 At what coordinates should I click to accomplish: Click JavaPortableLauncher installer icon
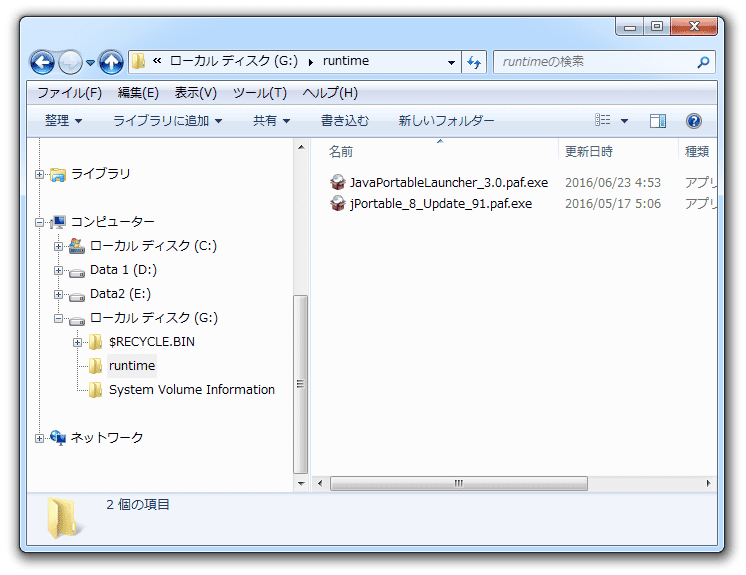click(338, 182)
